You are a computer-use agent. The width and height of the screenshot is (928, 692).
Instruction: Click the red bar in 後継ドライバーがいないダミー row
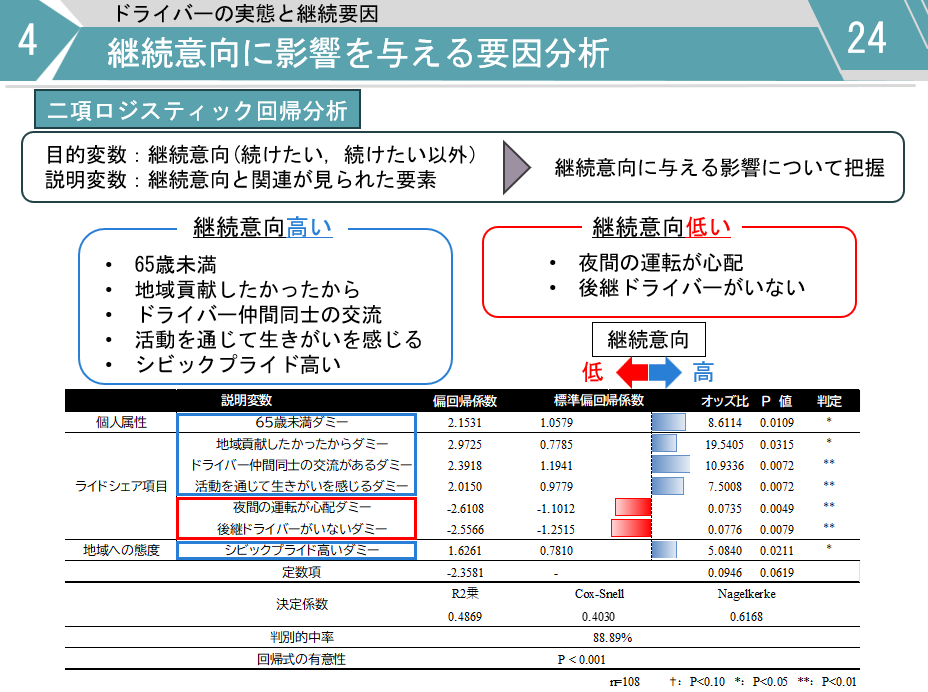[630, 528]
